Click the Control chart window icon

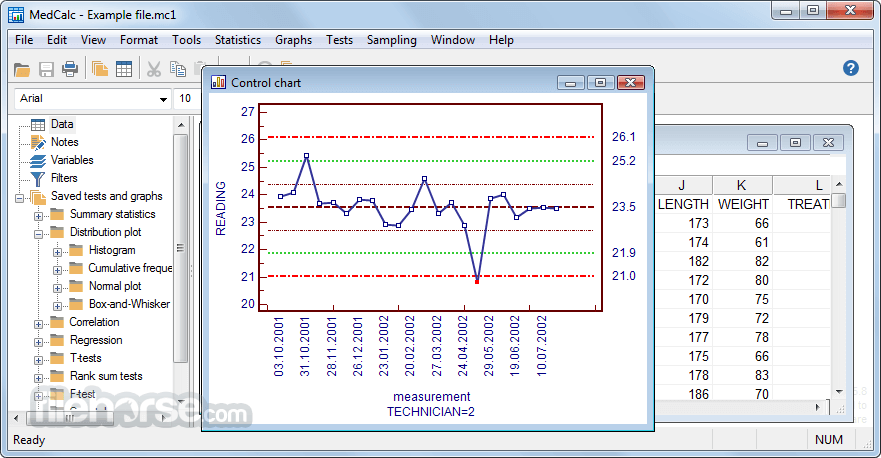218,83
